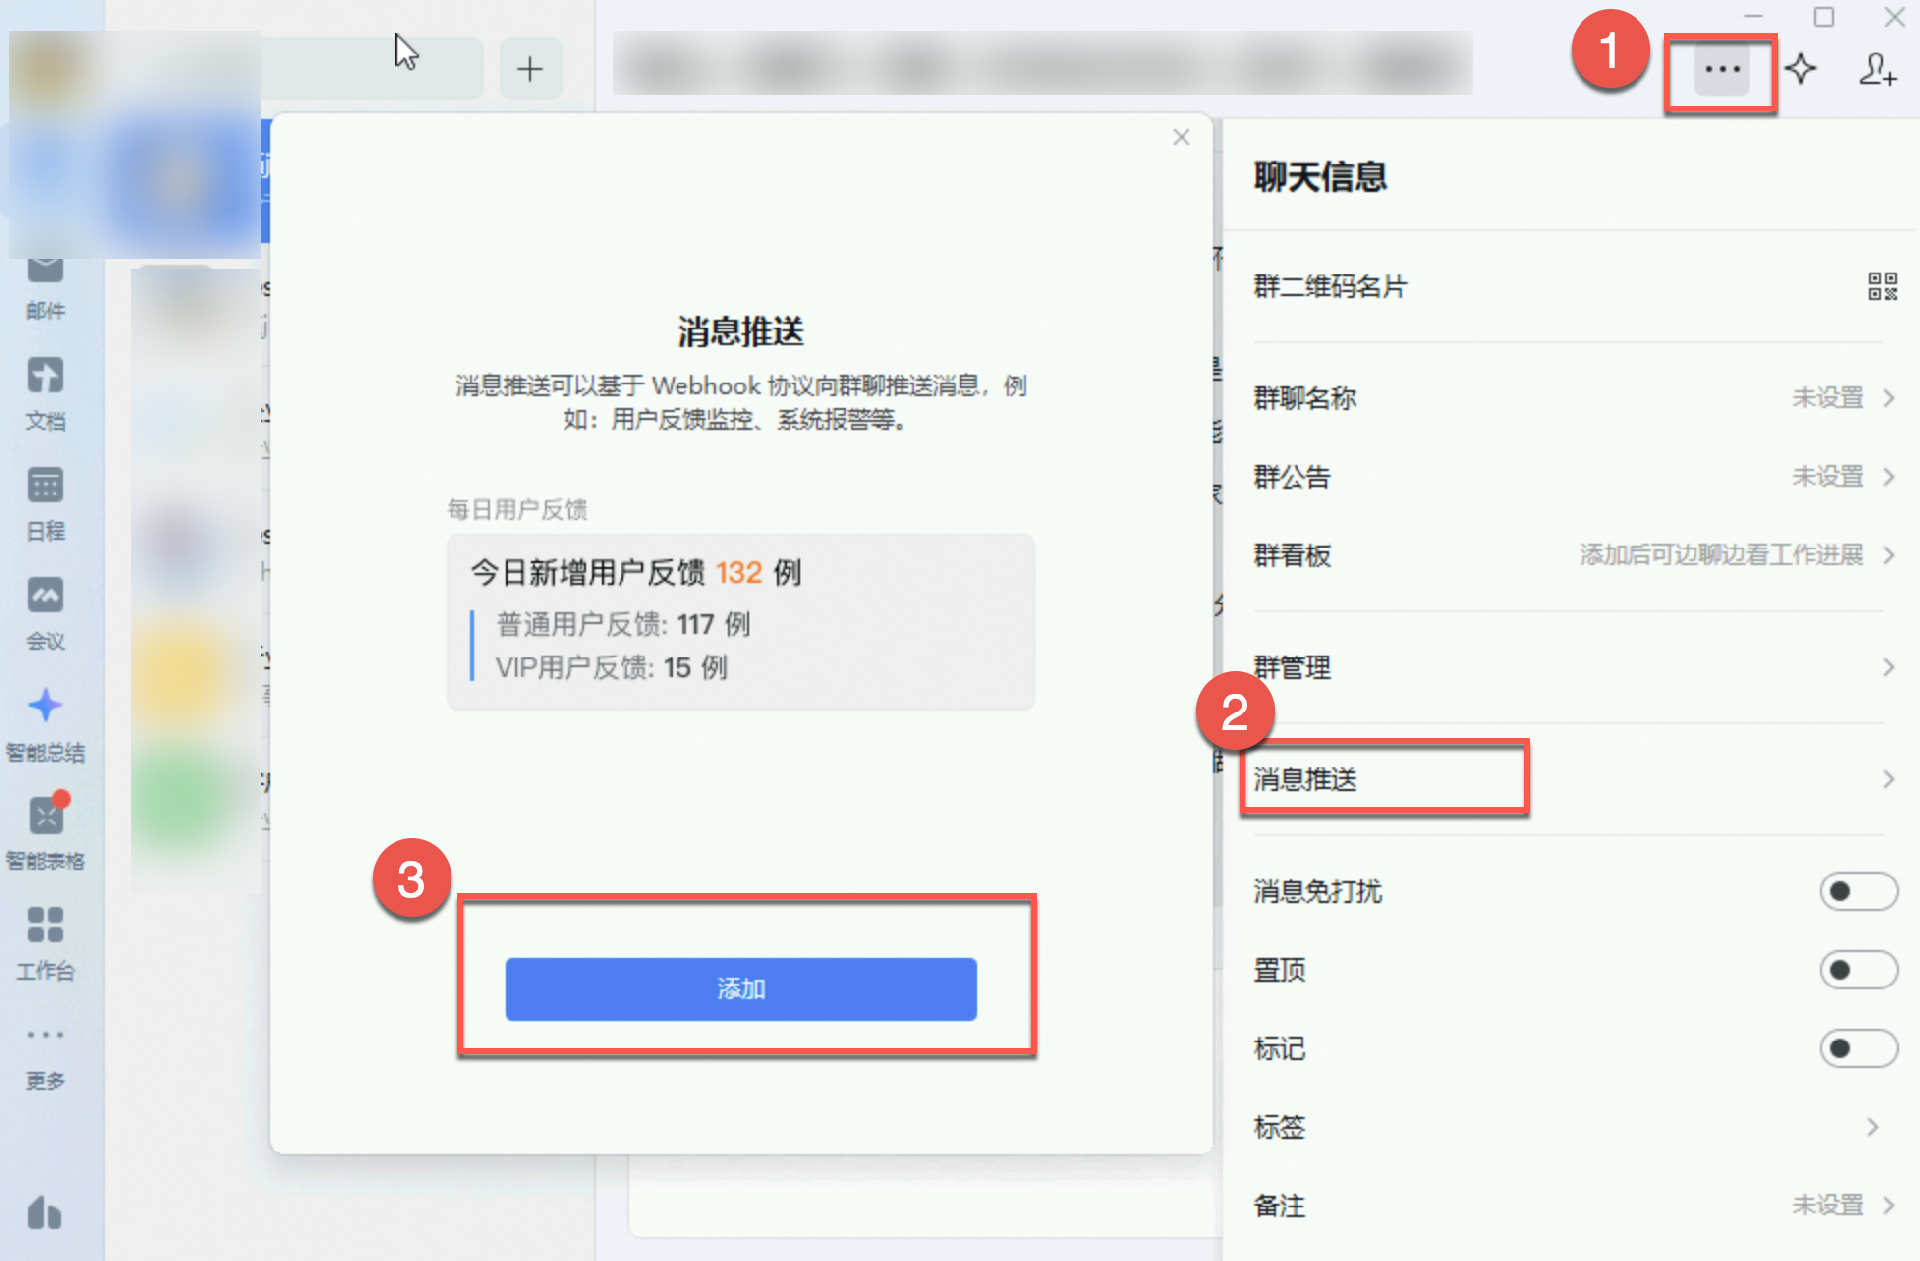Click the three-dots chat info icon

[1721, 70]
